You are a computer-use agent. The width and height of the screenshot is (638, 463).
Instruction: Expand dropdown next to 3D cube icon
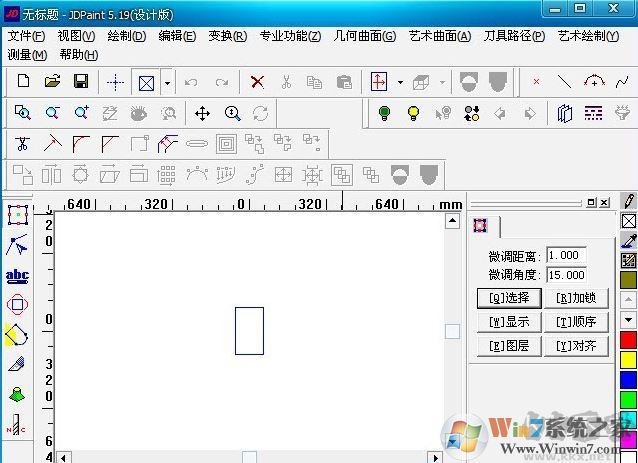tap(442, 83)
